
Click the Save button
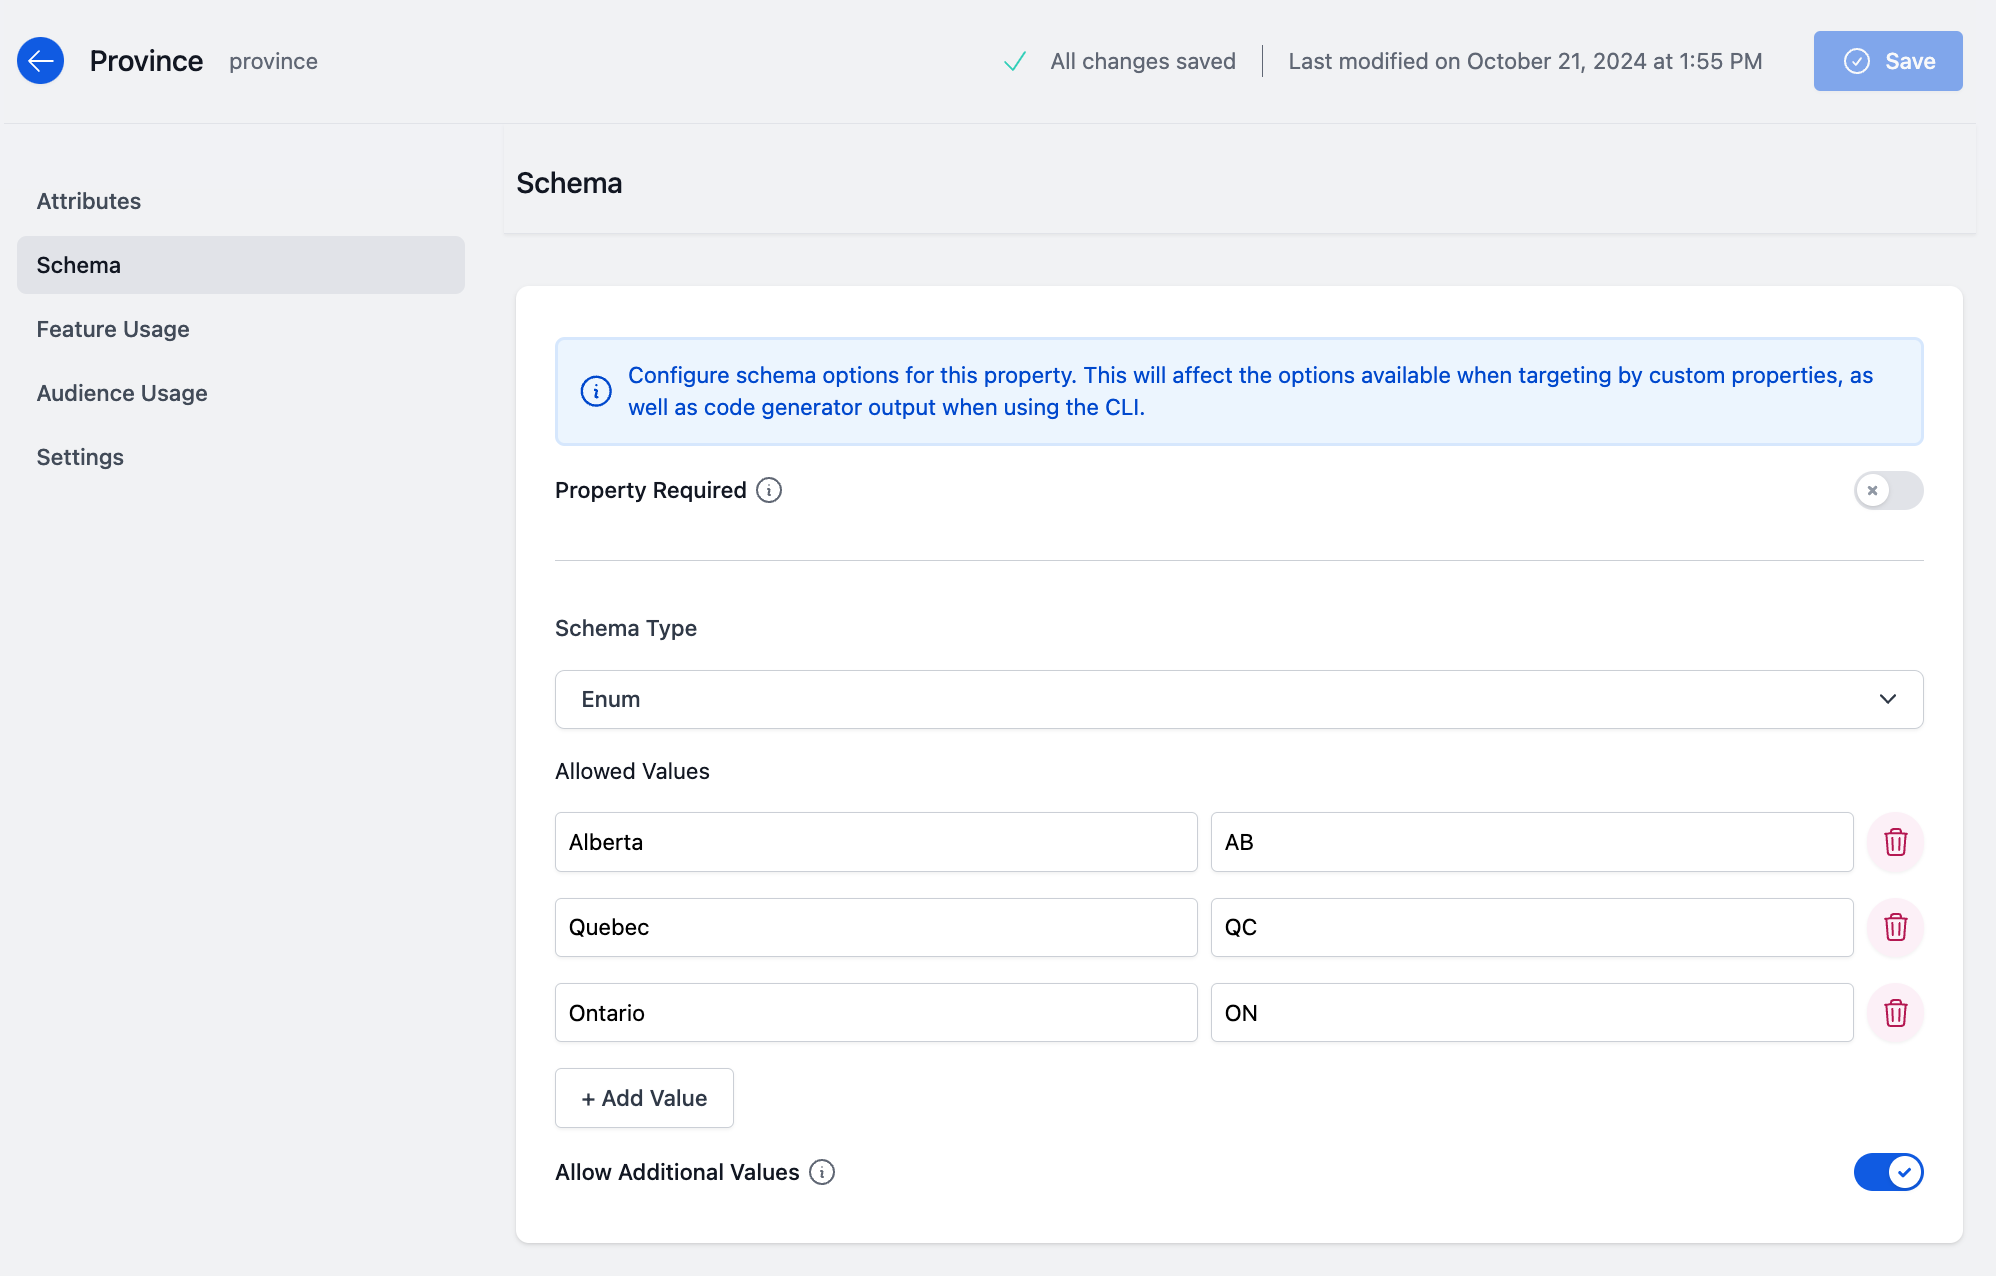tap(1888, 61)
